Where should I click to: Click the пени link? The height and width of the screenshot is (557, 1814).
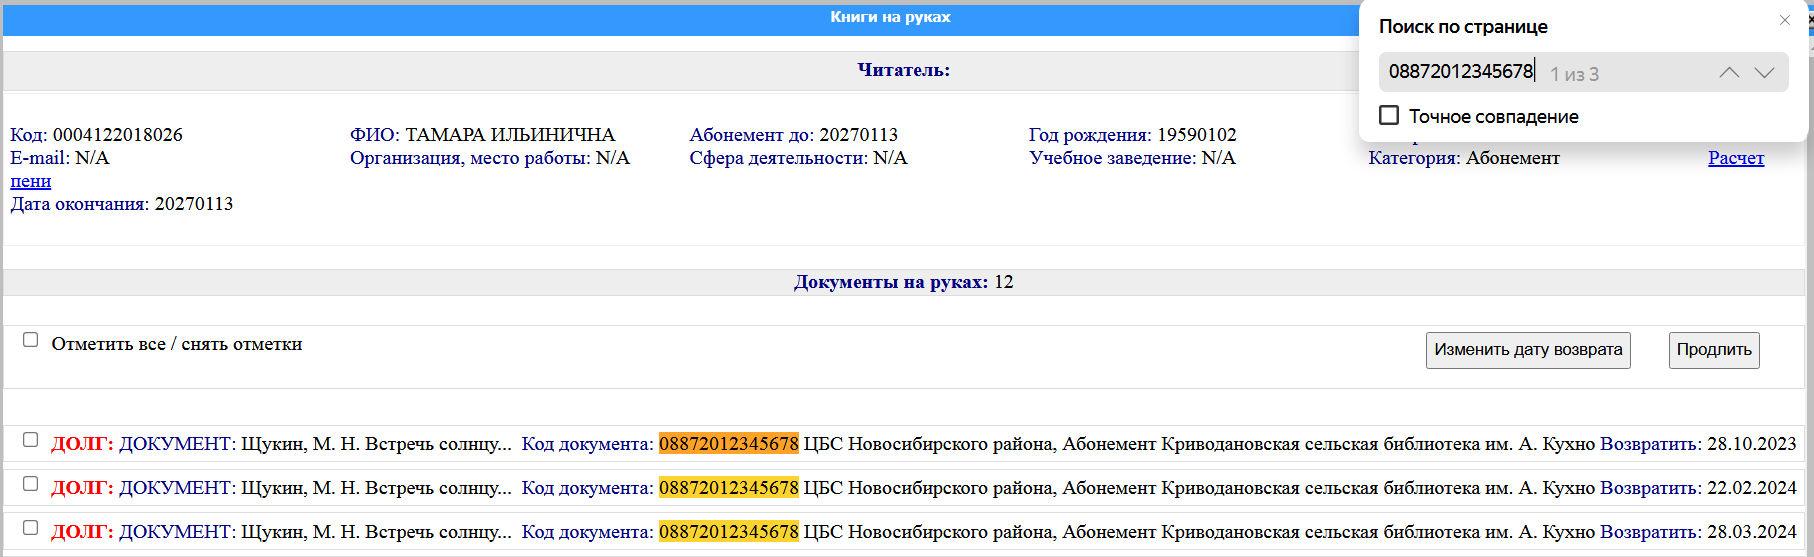(x=30, y=181)
